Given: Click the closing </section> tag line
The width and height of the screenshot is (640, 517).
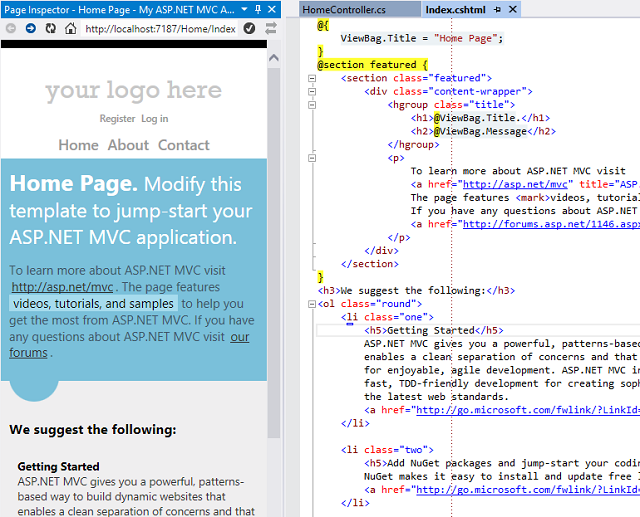Looking at the screenshot, I should click(x=369, y=264).
